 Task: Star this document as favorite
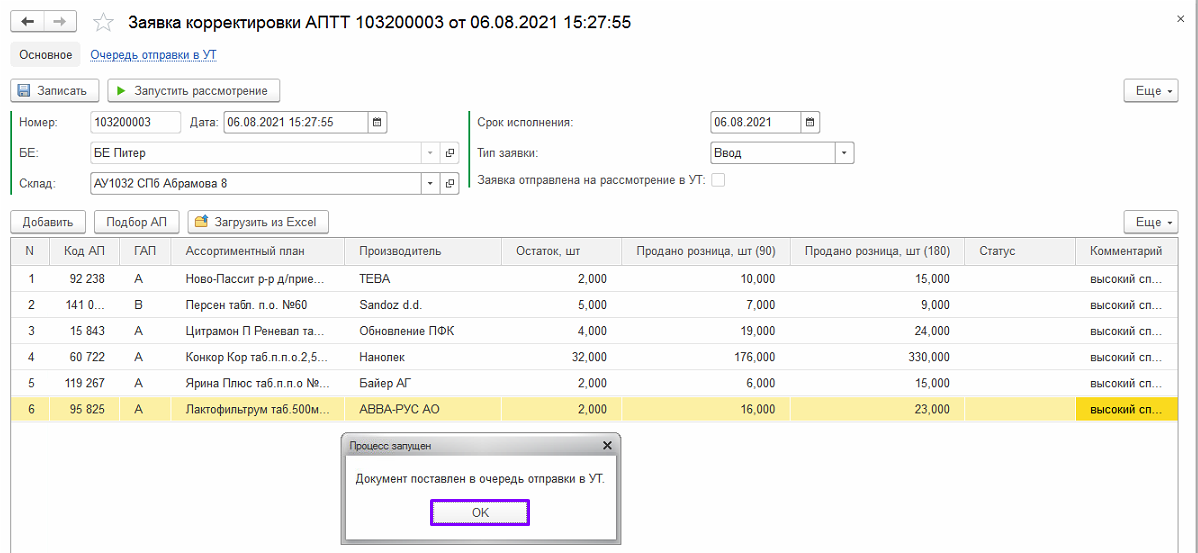pos(101,22)
